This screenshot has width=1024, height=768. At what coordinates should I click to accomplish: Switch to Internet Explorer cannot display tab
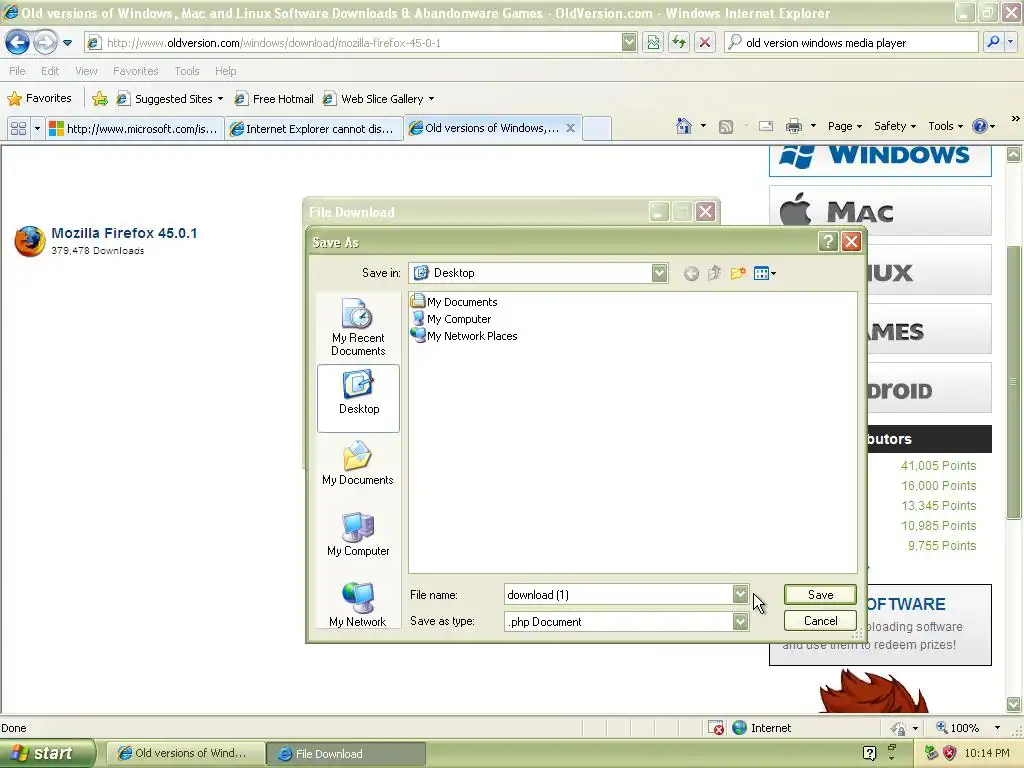click(314, 129)
